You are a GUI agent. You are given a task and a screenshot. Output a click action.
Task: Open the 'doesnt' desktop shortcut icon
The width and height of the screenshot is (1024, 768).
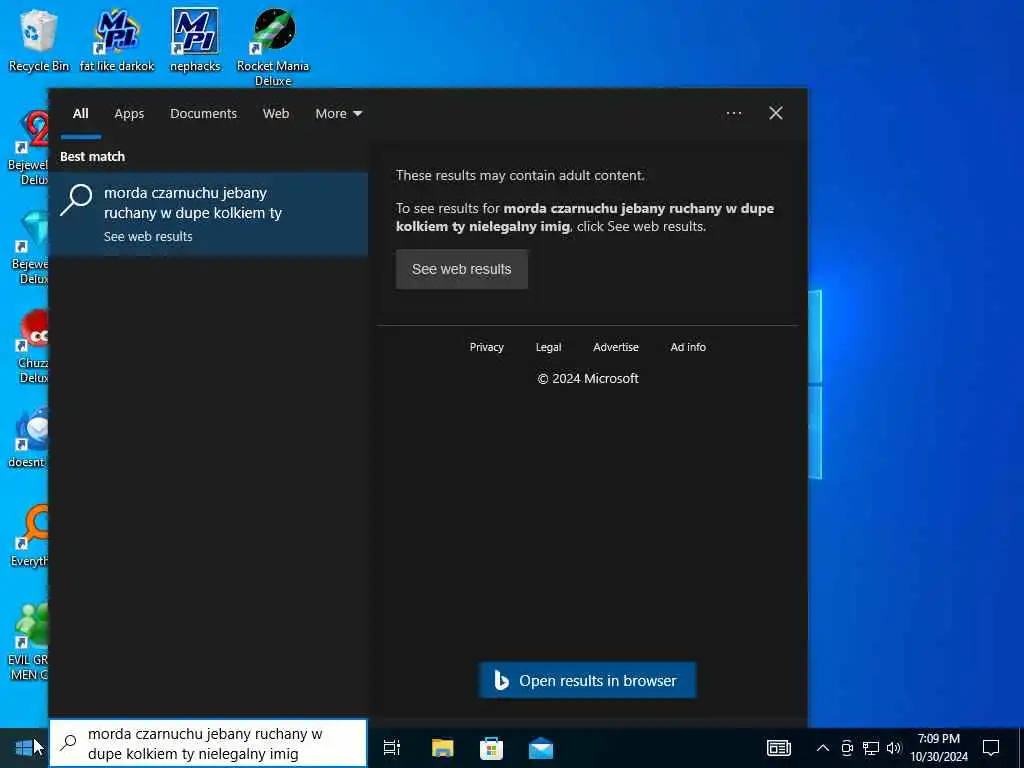27,438
